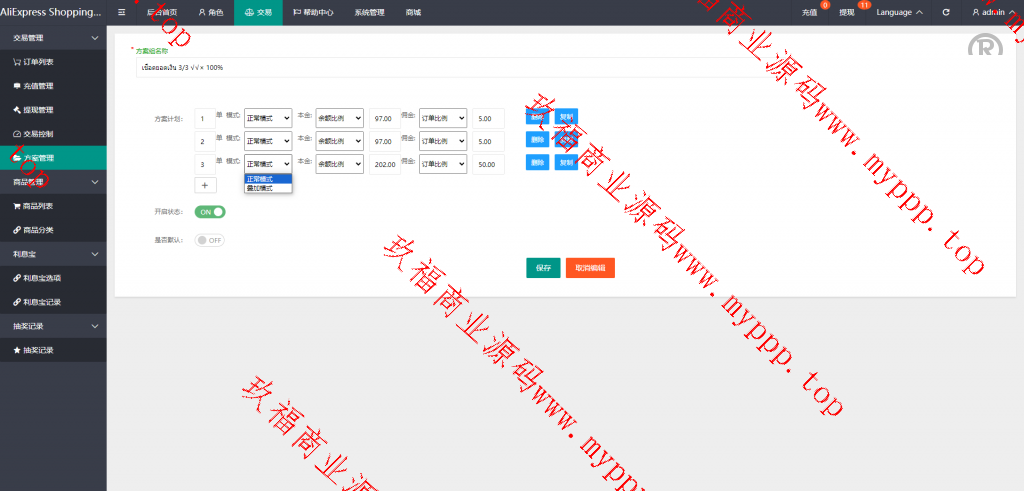Open the 模式 dropdown in row 1
1024x491 pixels.
coord(267,118)
